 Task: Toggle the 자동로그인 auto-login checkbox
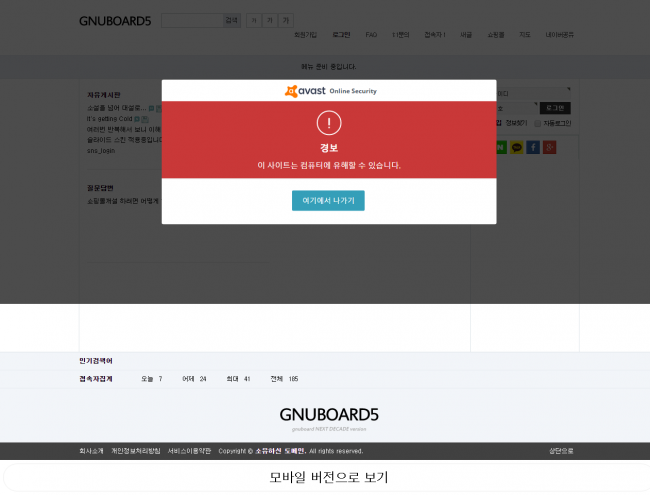coord(538,124)
